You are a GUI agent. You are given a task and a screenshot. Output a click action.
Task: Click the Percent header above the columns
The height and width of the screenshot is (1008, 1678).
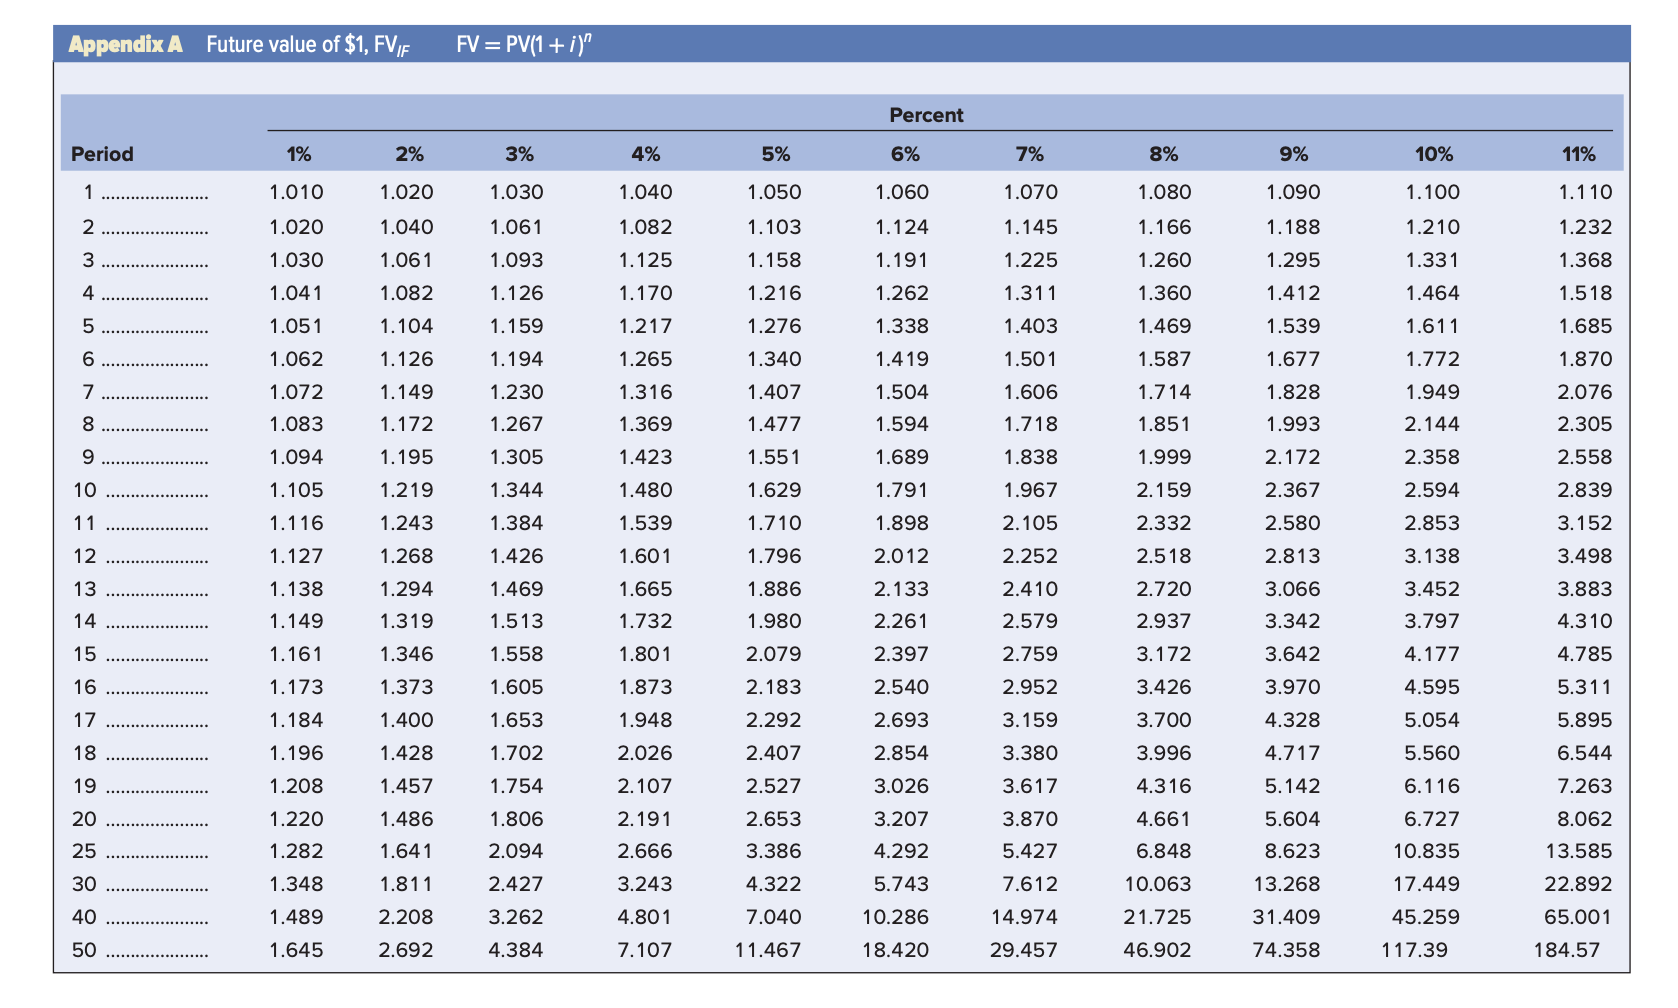926,115
